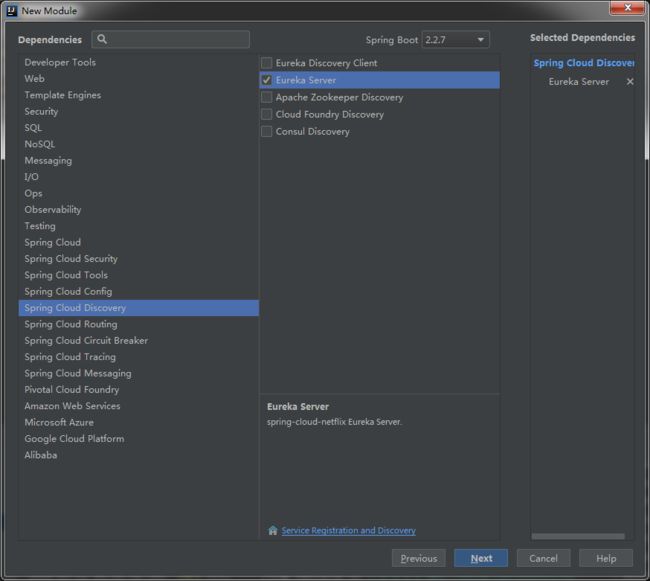Open the Security category

pyautogui.click(x=139, y=111)
